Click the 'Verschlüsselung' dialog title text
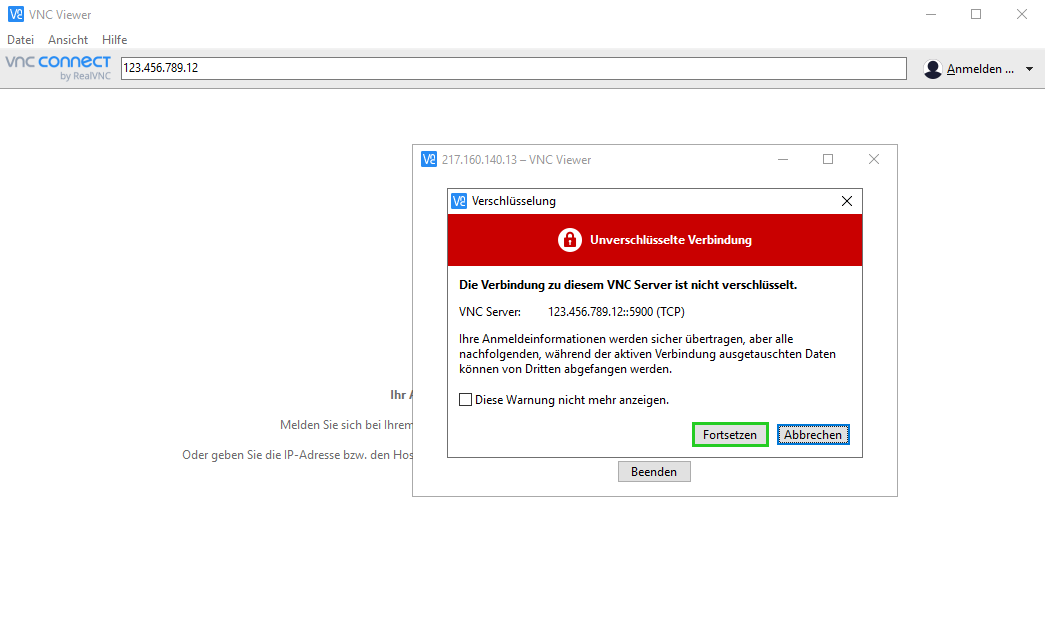 [x=514, y=201]
